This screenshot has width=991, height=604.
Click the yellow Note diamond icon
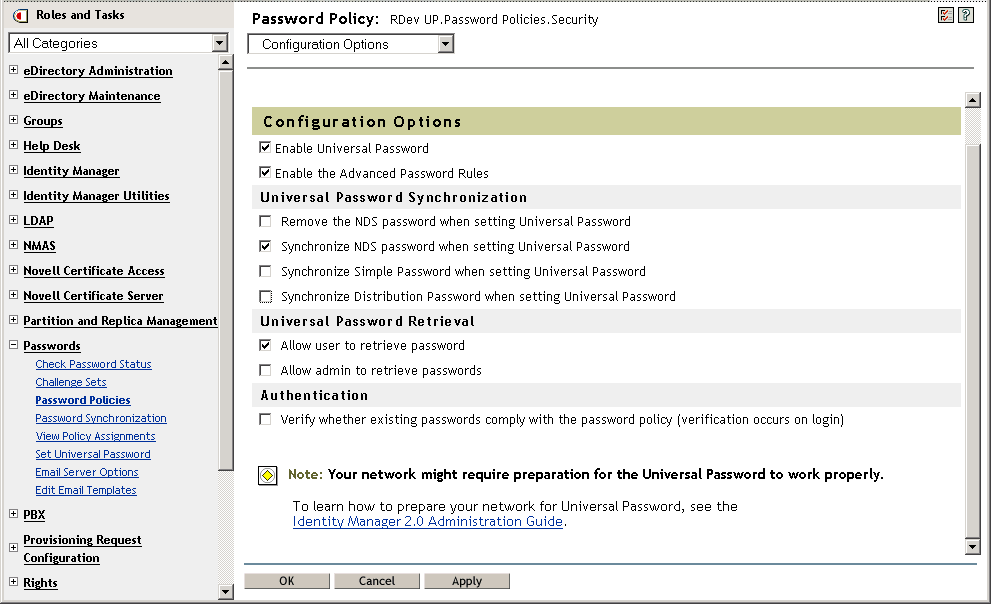[266, 475]
